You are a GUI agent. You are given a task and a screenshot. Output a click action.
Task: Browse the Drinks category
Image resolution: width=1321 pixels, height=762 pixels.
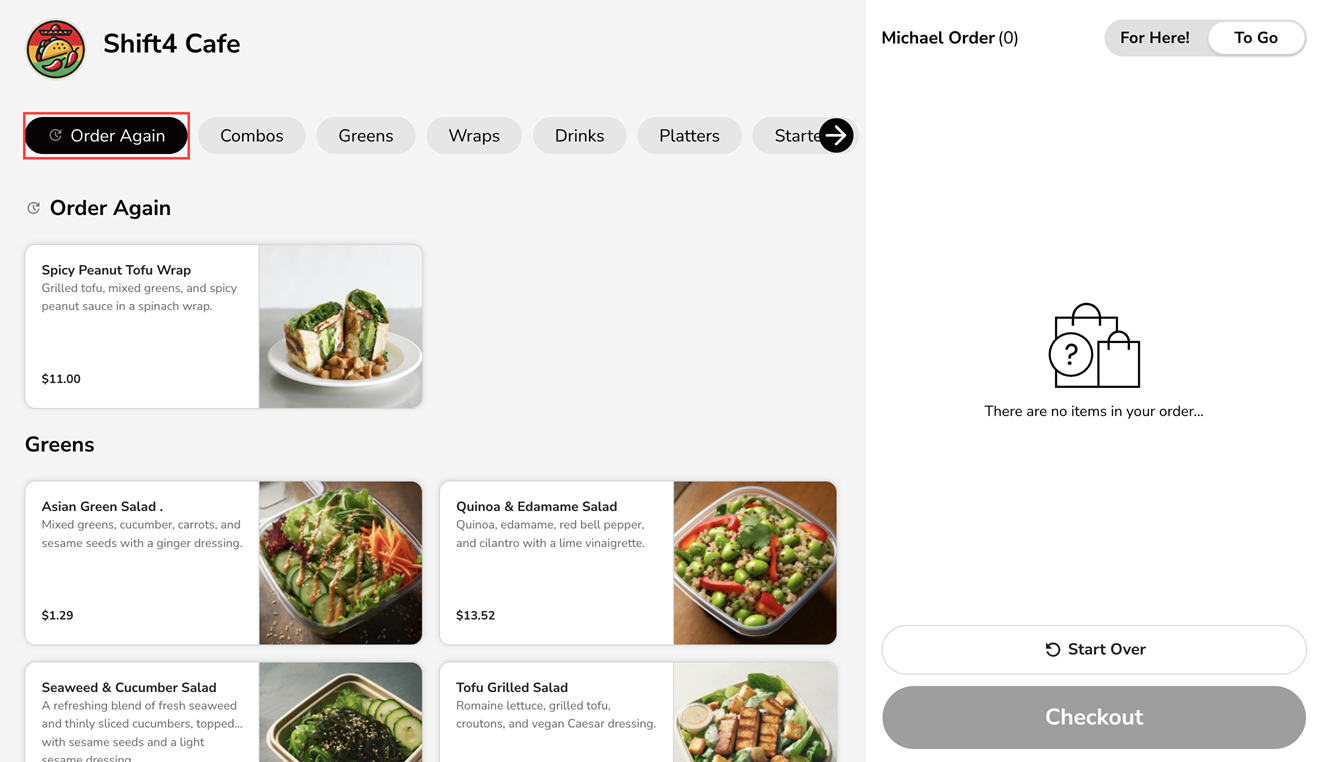[580, 135]
